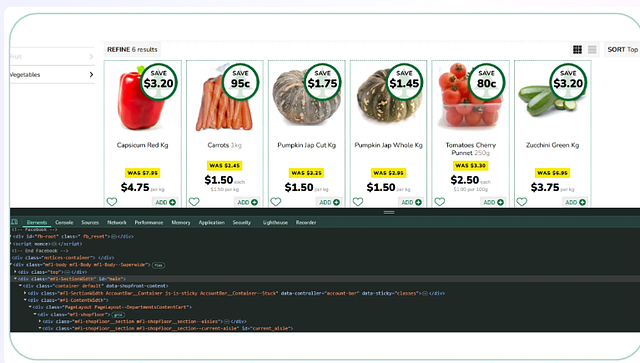The image size is (640, 363).
Task: Click the SAVE 80c badge
Action: click(x=487, y=82)
